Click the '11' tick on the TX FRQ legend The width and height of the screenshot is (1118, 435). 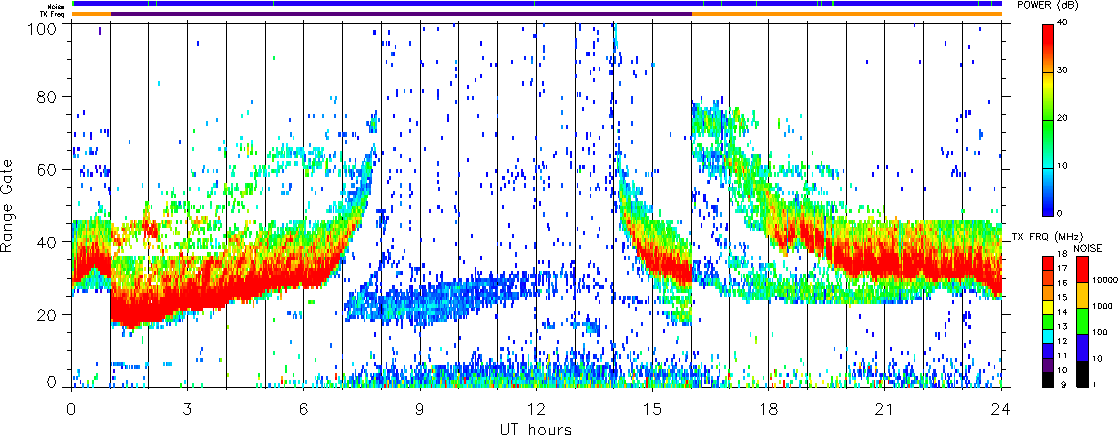coord(1063,356)
